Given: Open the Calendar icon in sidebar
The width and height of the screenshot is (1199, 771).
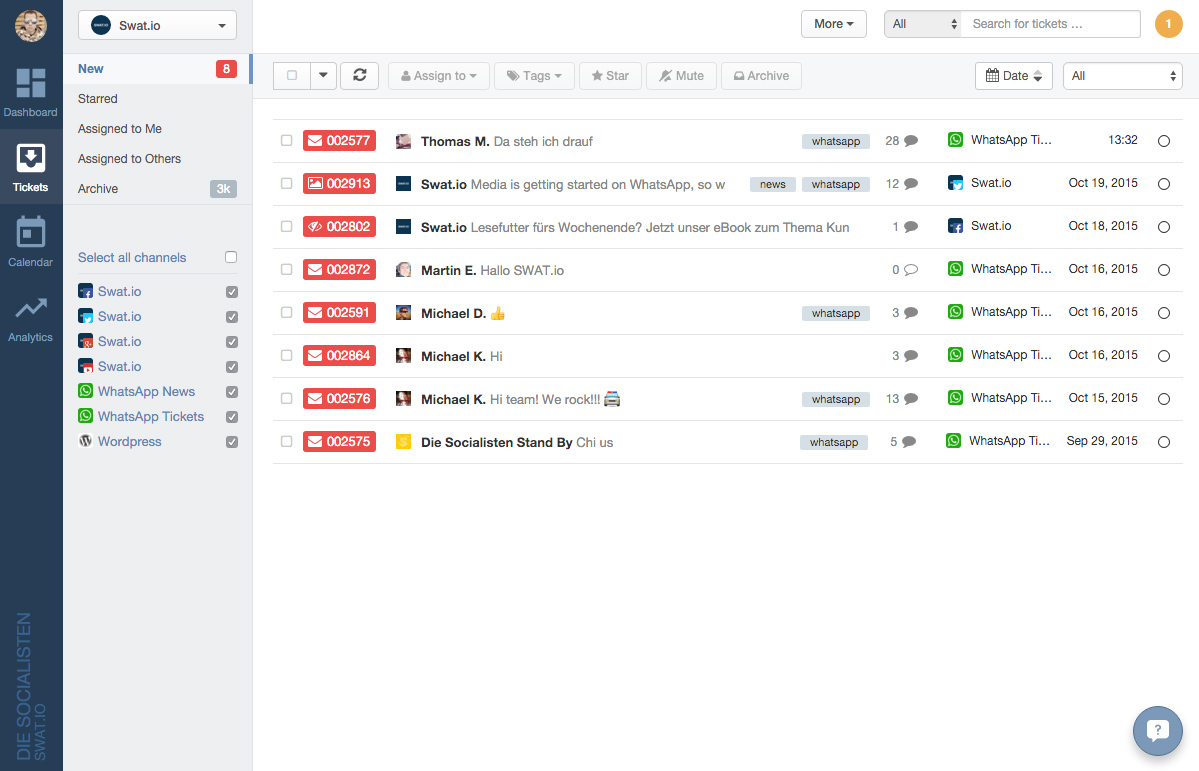Looking at the screenshot, I should 31,233.
